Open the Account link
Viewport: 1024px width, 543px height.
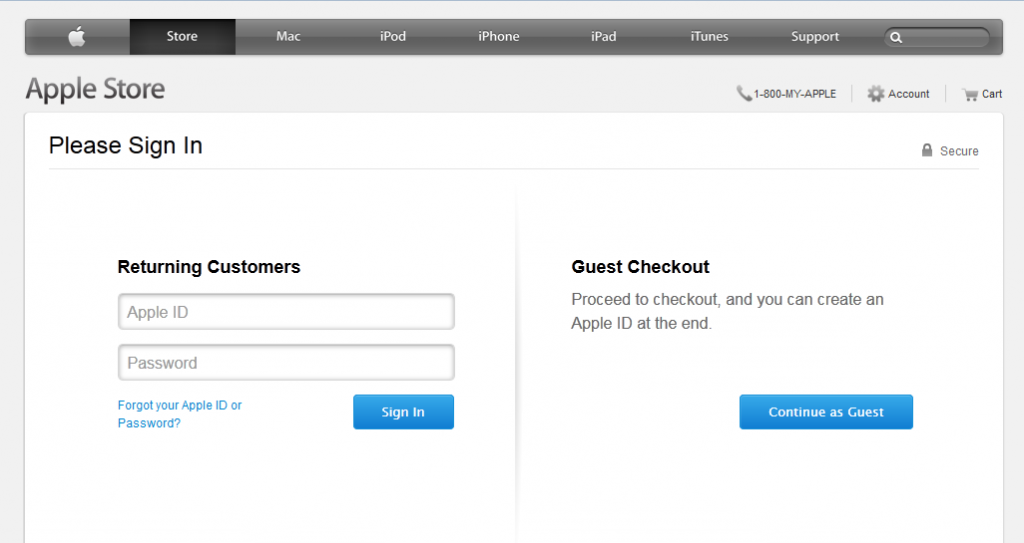pos(908,93)
